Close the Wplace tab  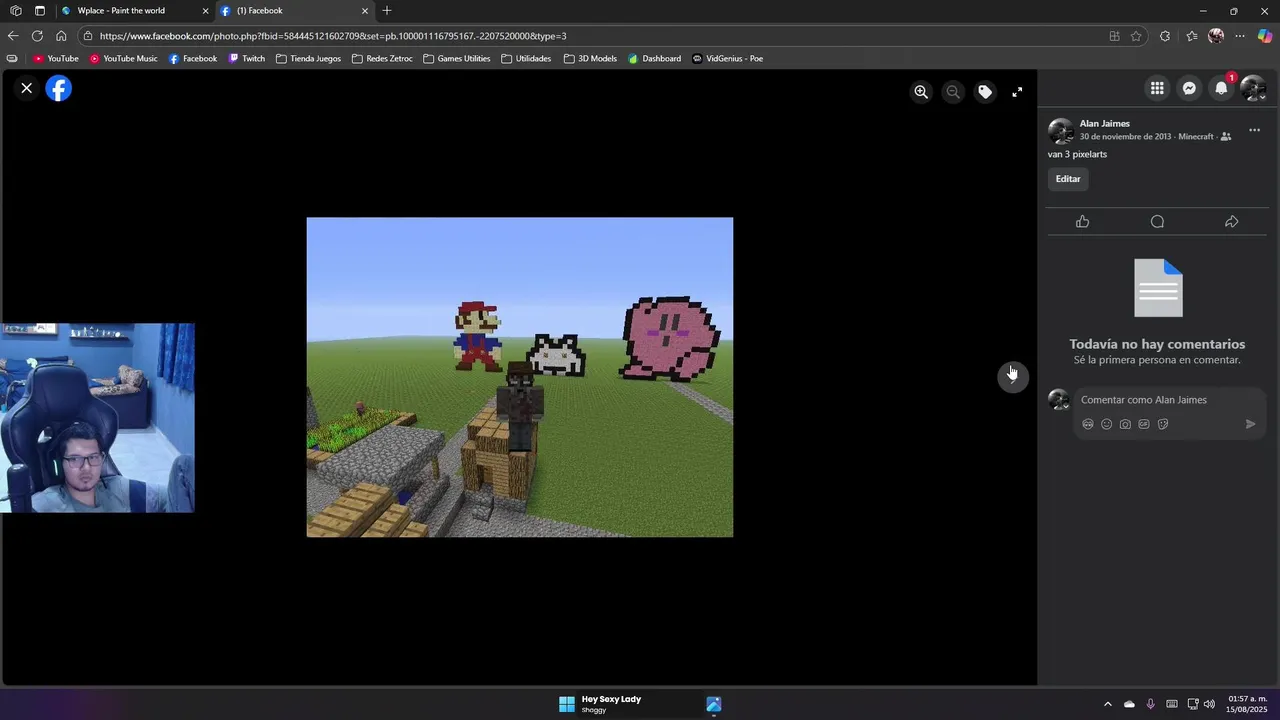[x=205, y=11]
